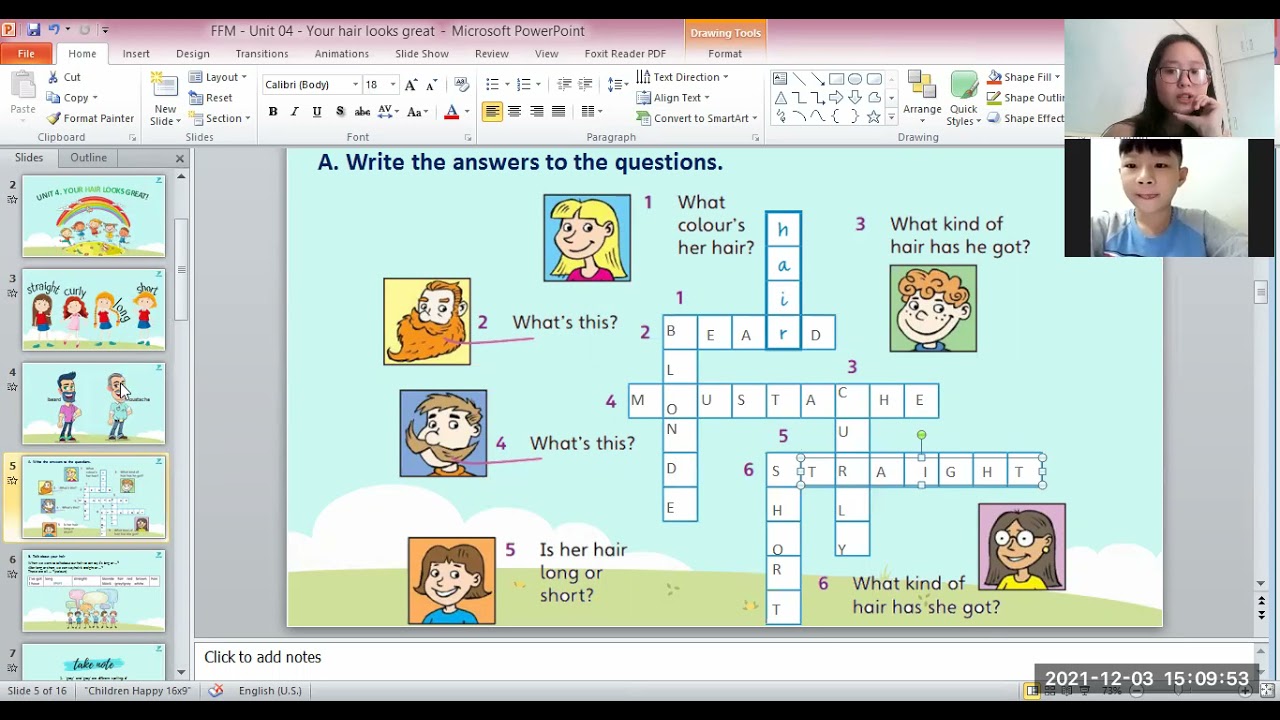The width and height of the screenshot is (1280, 720).
Task: Toggle Bold formatting
Action: tap(273, 111)
